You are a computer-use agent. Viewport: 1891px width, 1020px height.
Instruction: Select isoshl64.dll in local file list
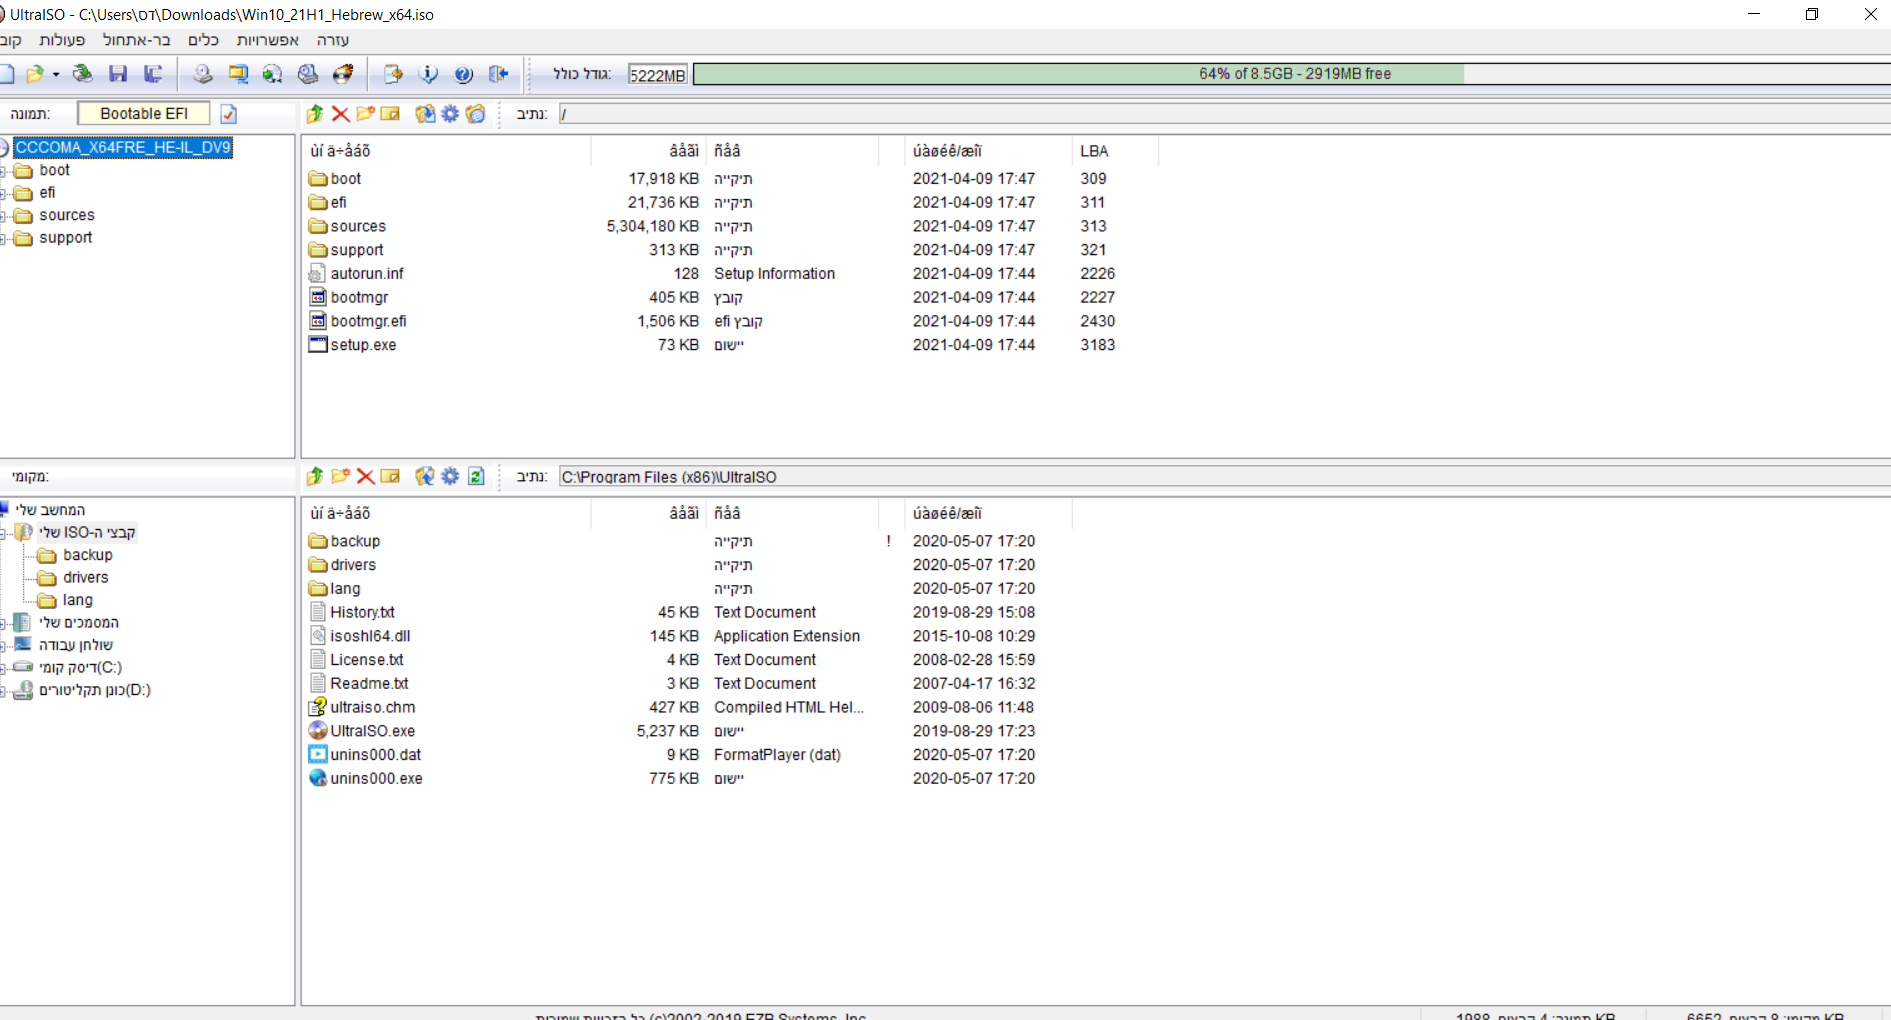(x=370, y=636)
